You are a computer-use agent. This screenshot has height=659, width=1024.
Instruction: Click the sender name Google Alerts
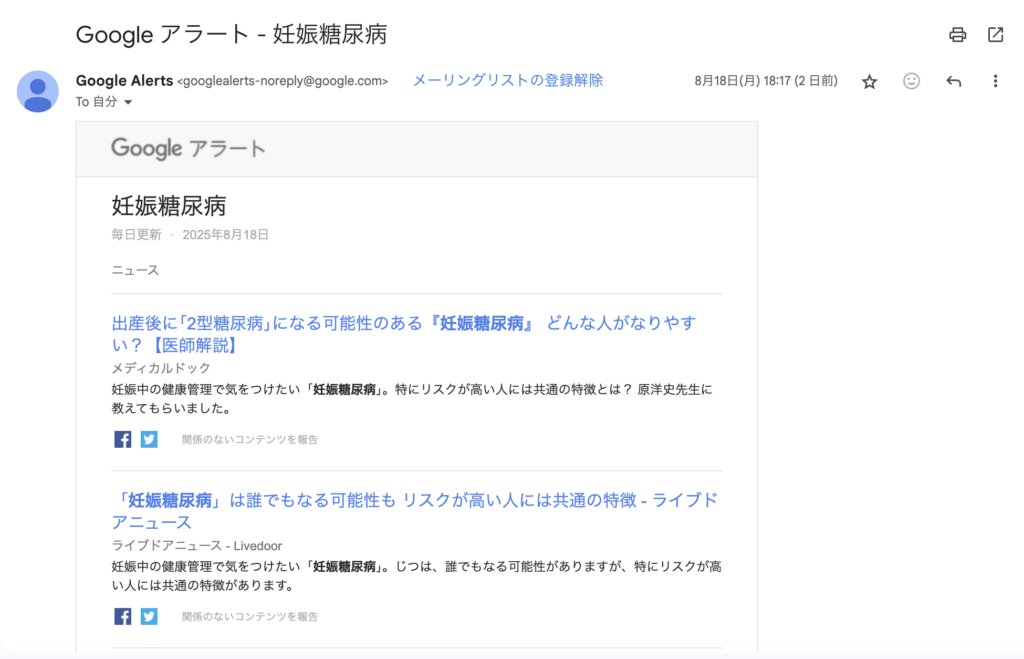(x=124, y=80)
